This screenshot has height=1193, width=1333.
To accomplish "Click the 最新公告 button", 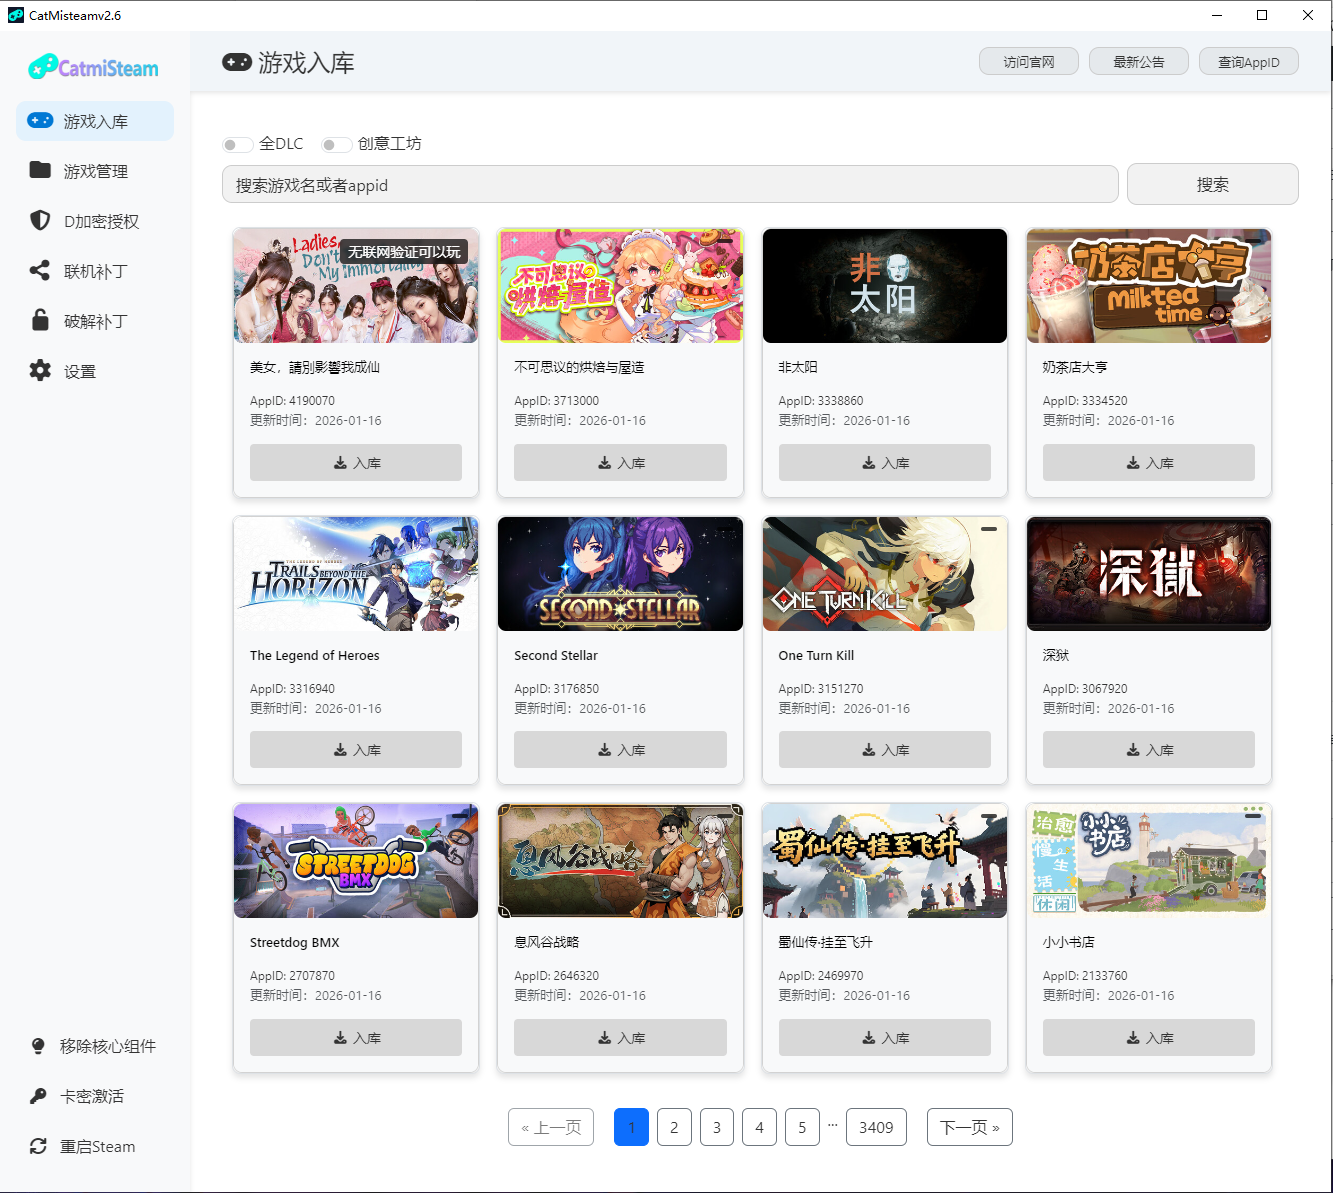I will coord(1139,61).
